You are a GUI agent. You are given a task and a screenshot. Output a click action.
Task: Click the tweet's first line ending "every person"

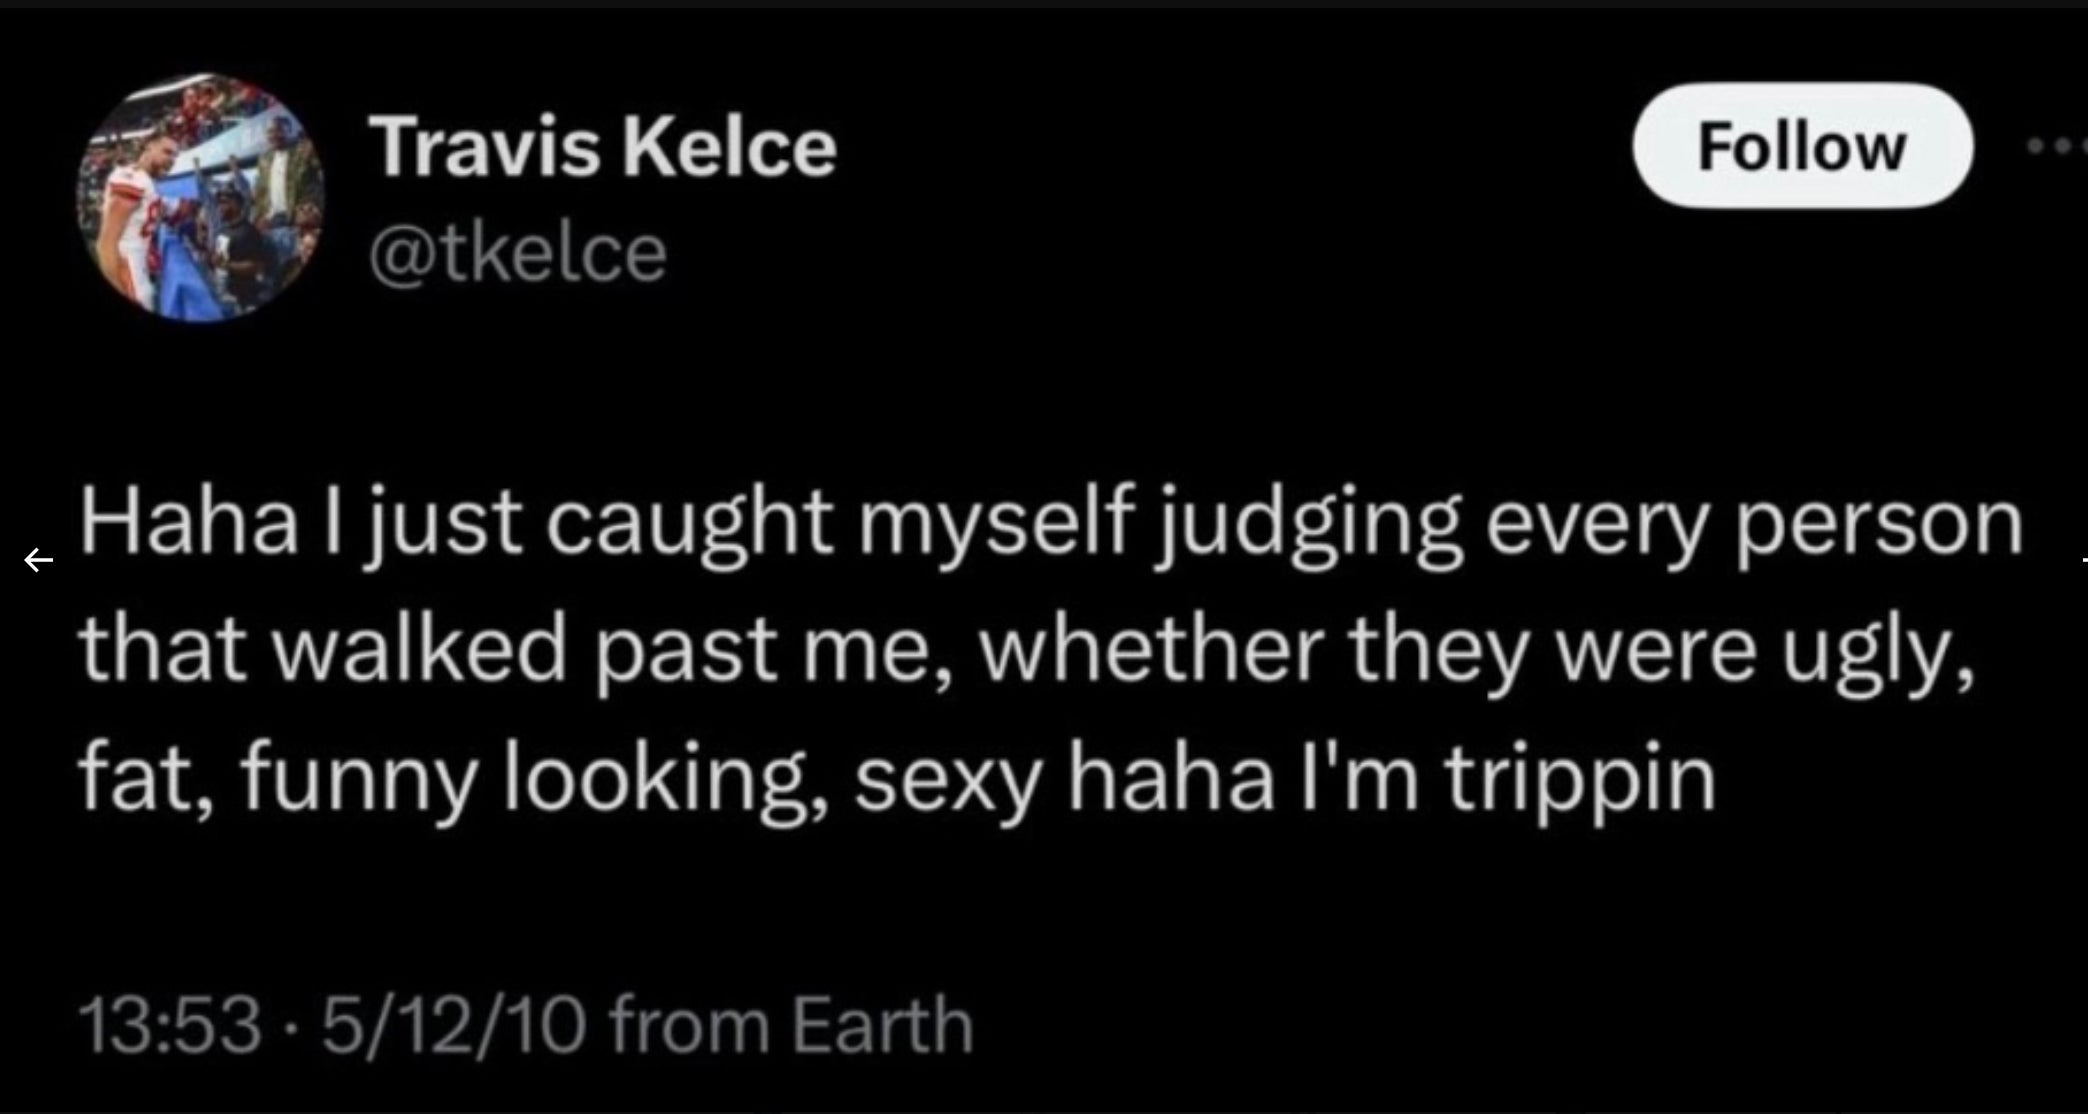coord(1050,523)
